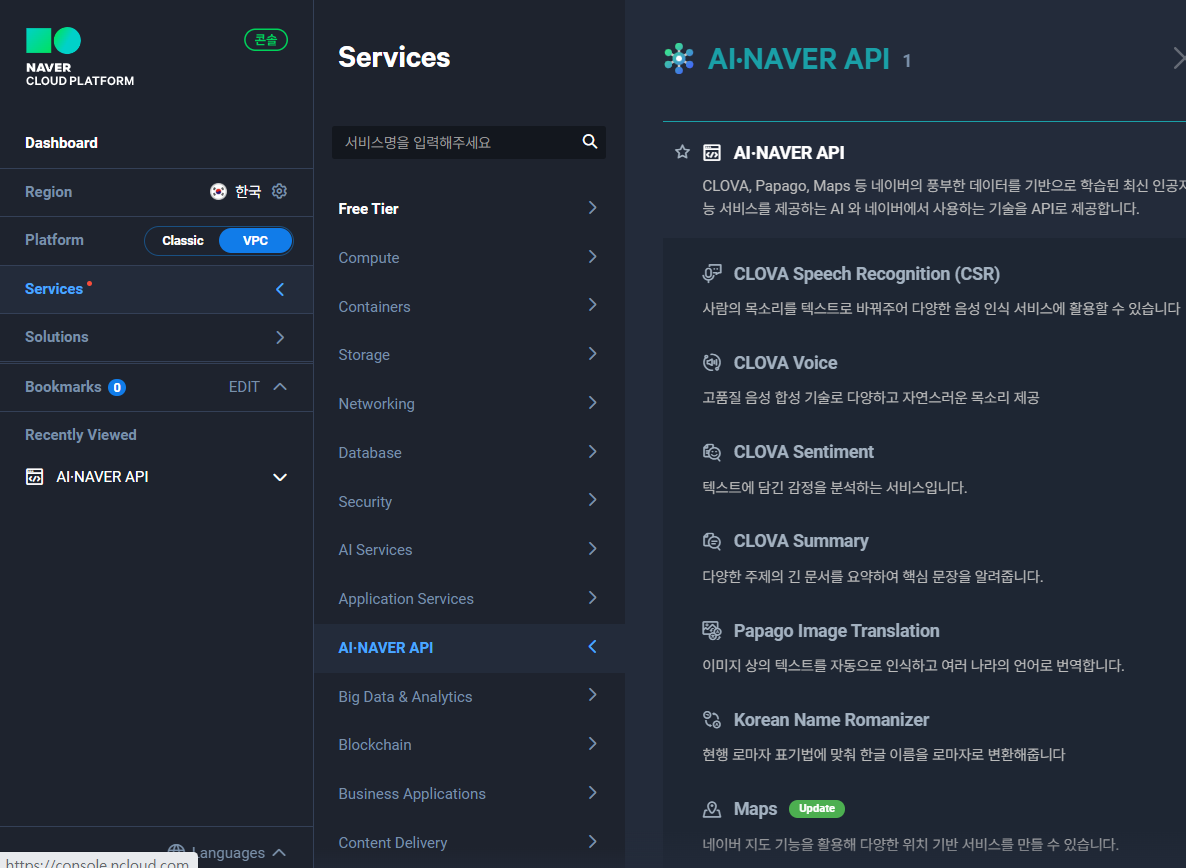
Task: Open the AI·NAVER API service title link
Action: point(788,153)
